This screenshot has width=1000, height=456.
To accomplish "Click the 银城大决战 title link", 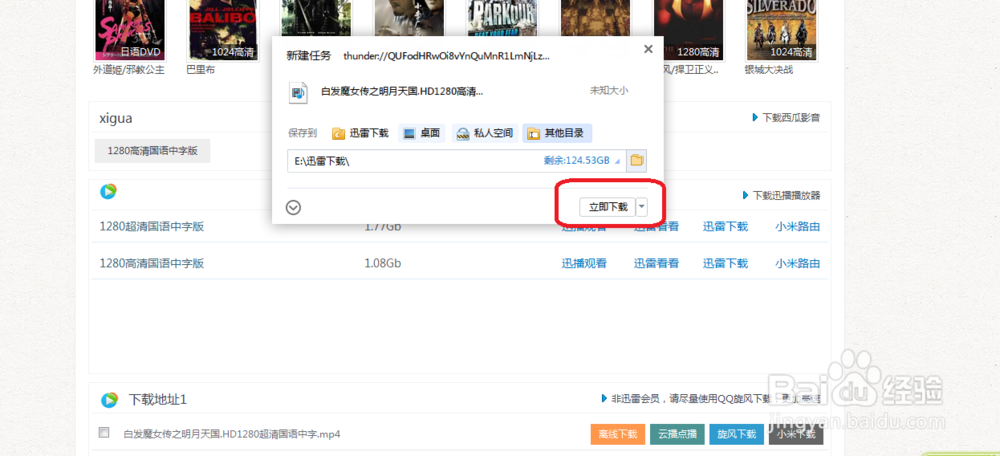I will click(x=768, y=70).
